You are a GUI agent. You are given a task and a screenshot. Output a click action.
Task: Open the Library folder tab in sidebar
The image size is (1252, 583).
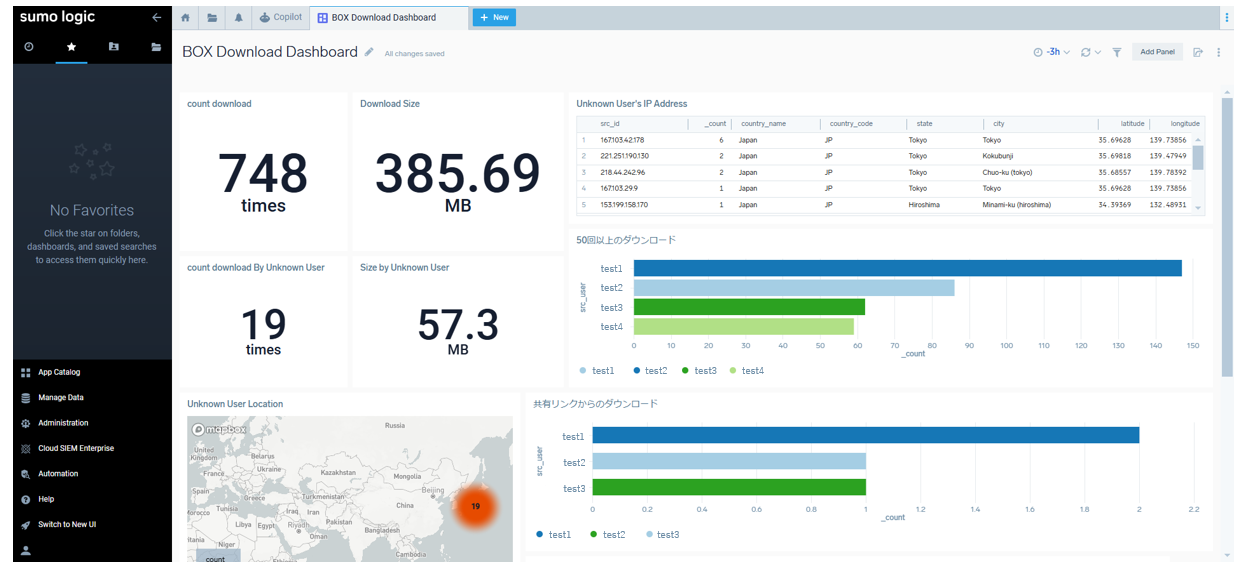(156, 47)
